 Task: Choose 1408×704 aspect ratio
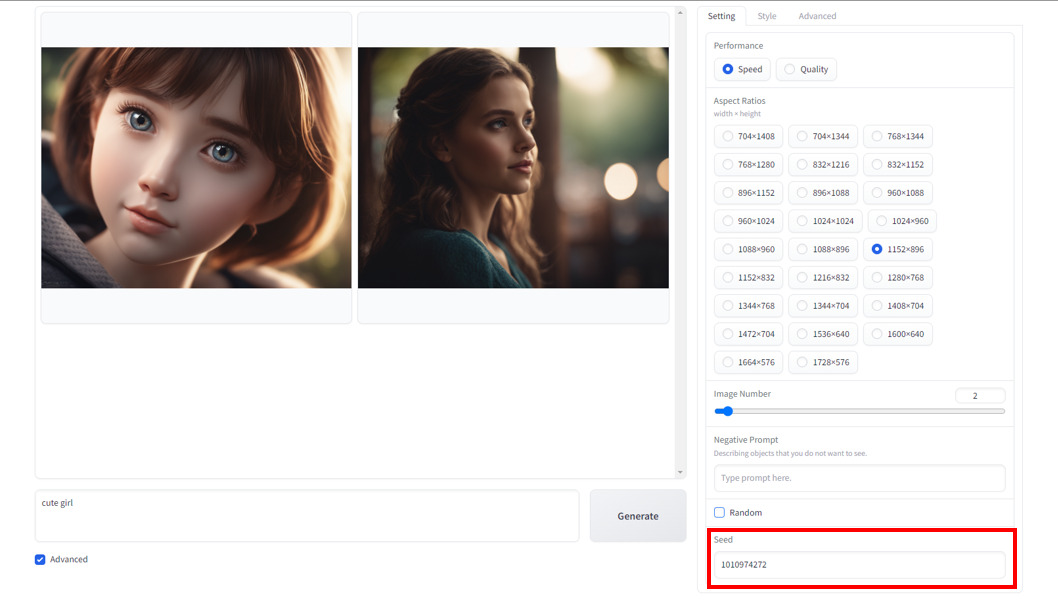(x=898, y=306)
